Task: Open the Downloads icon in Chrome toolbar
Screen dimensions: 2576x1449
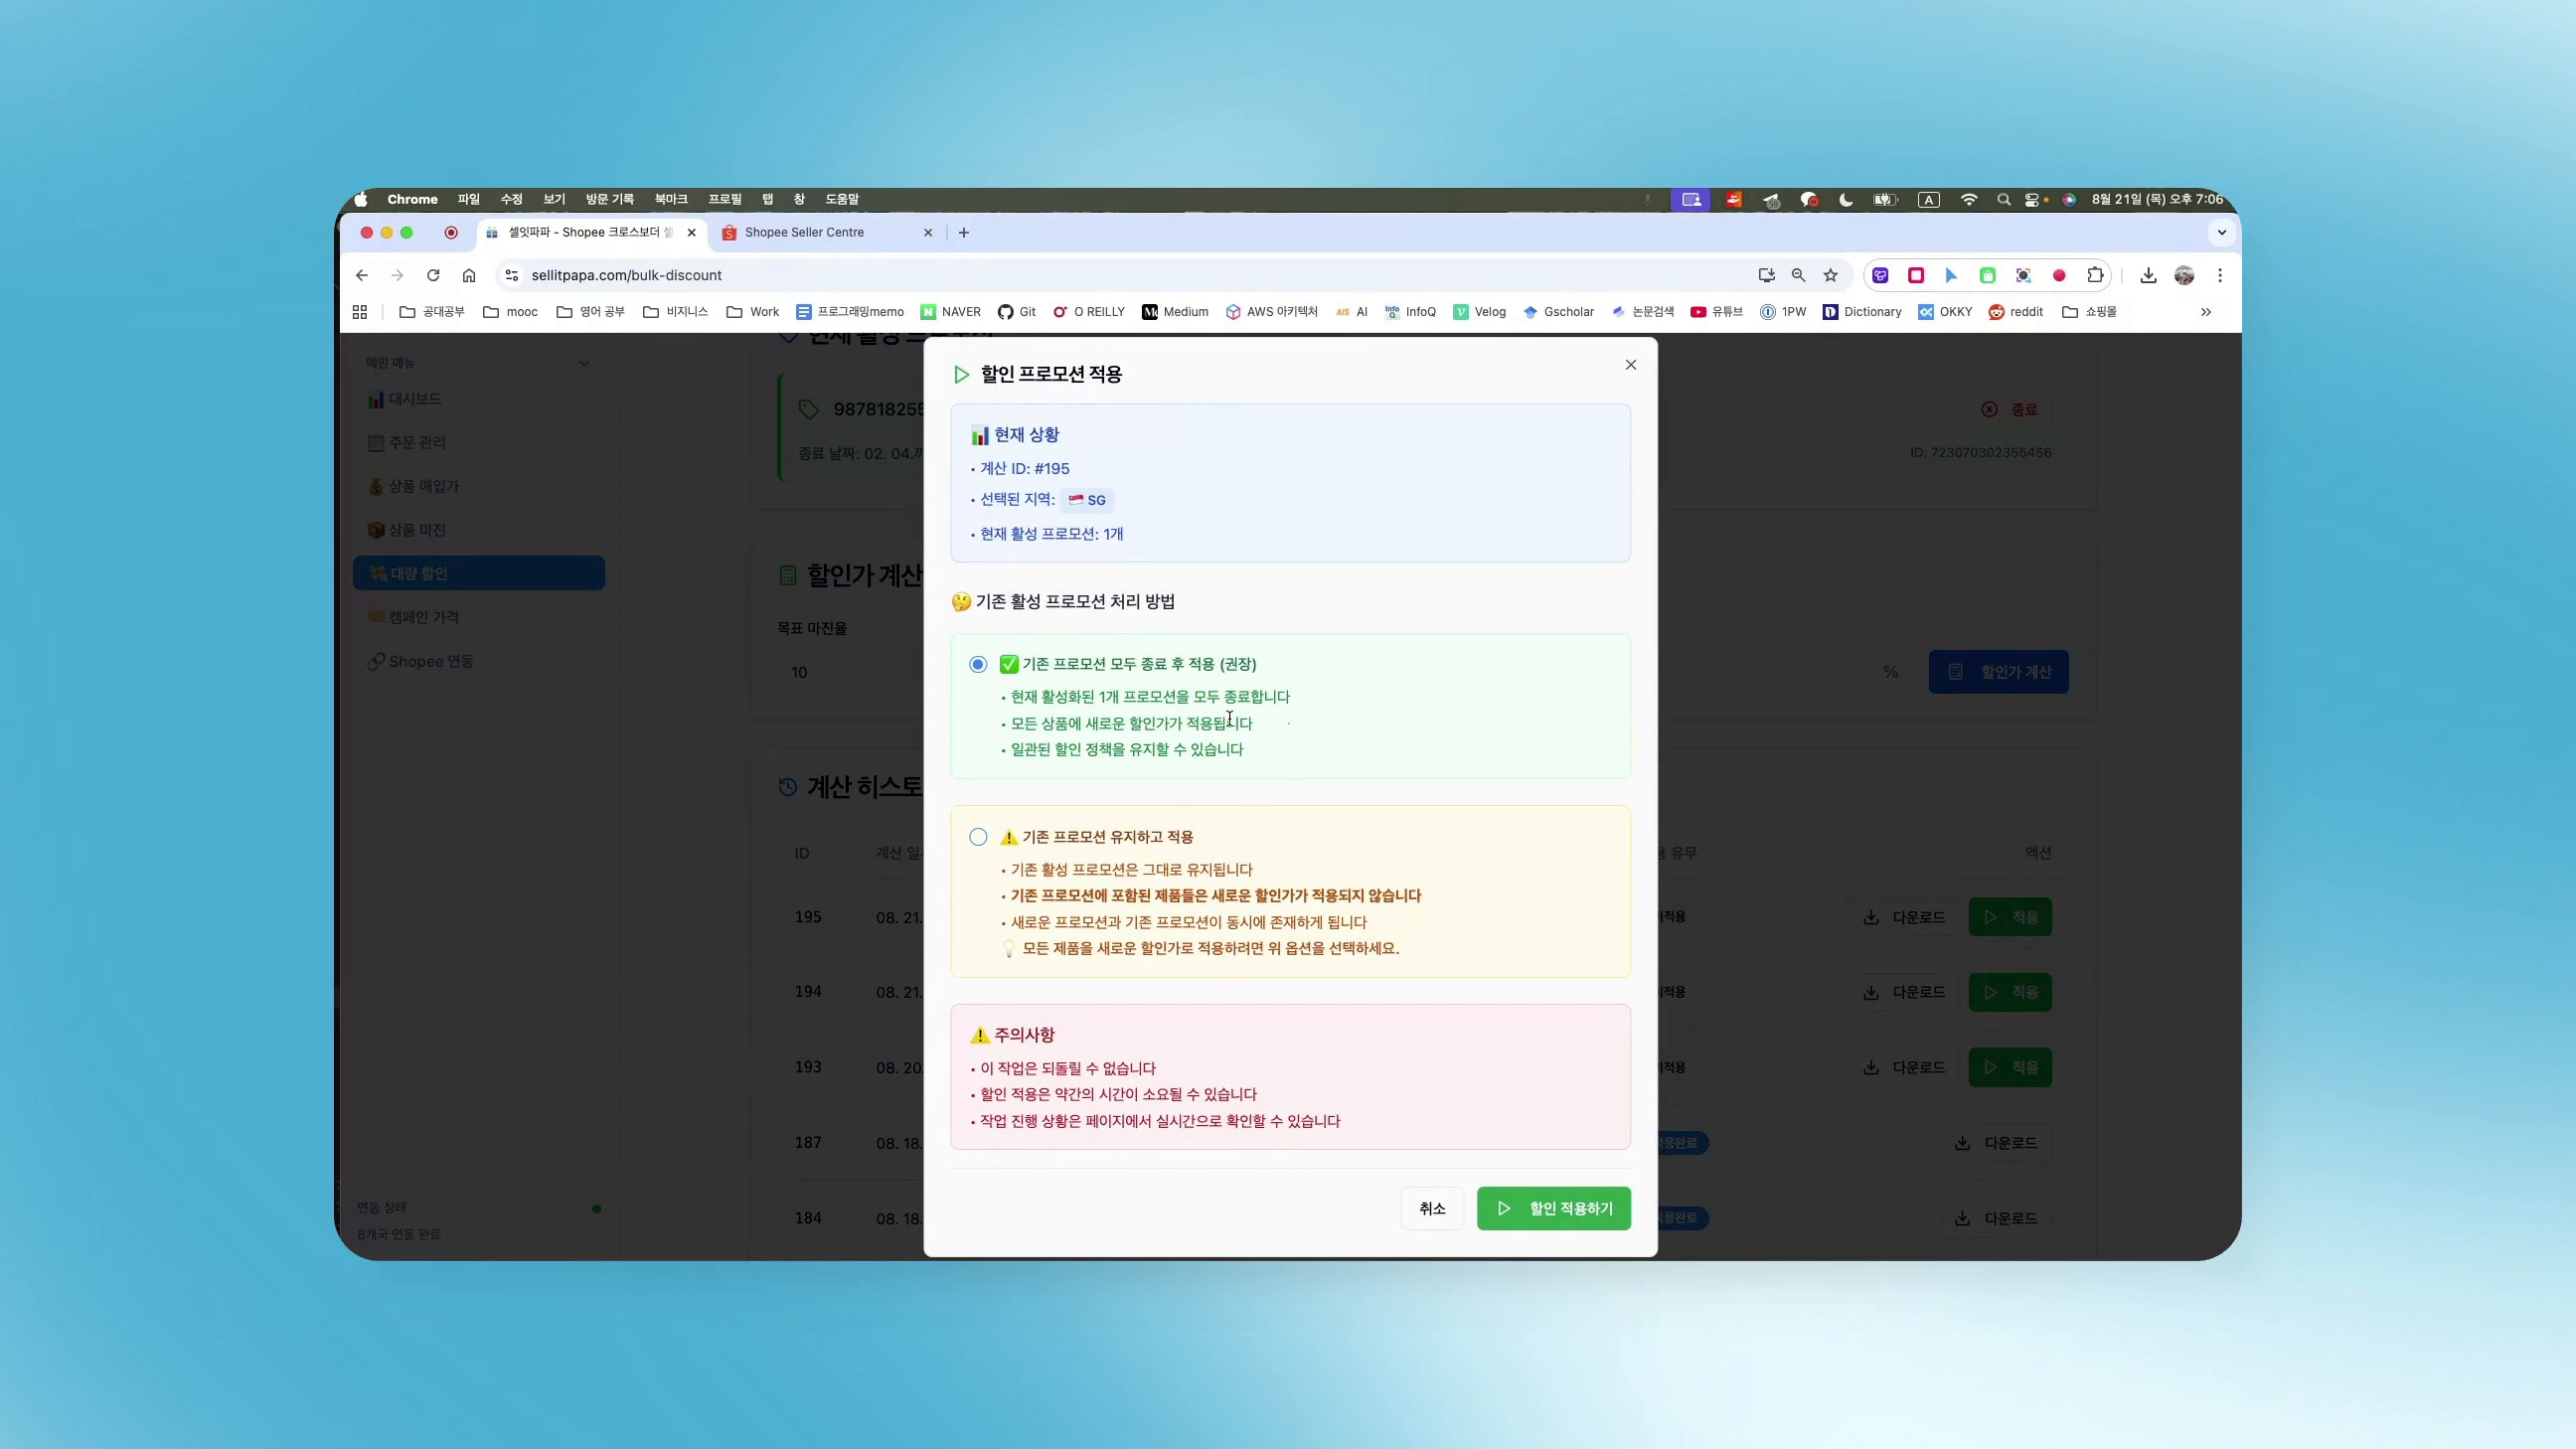Action: [x=2147, y=275]
